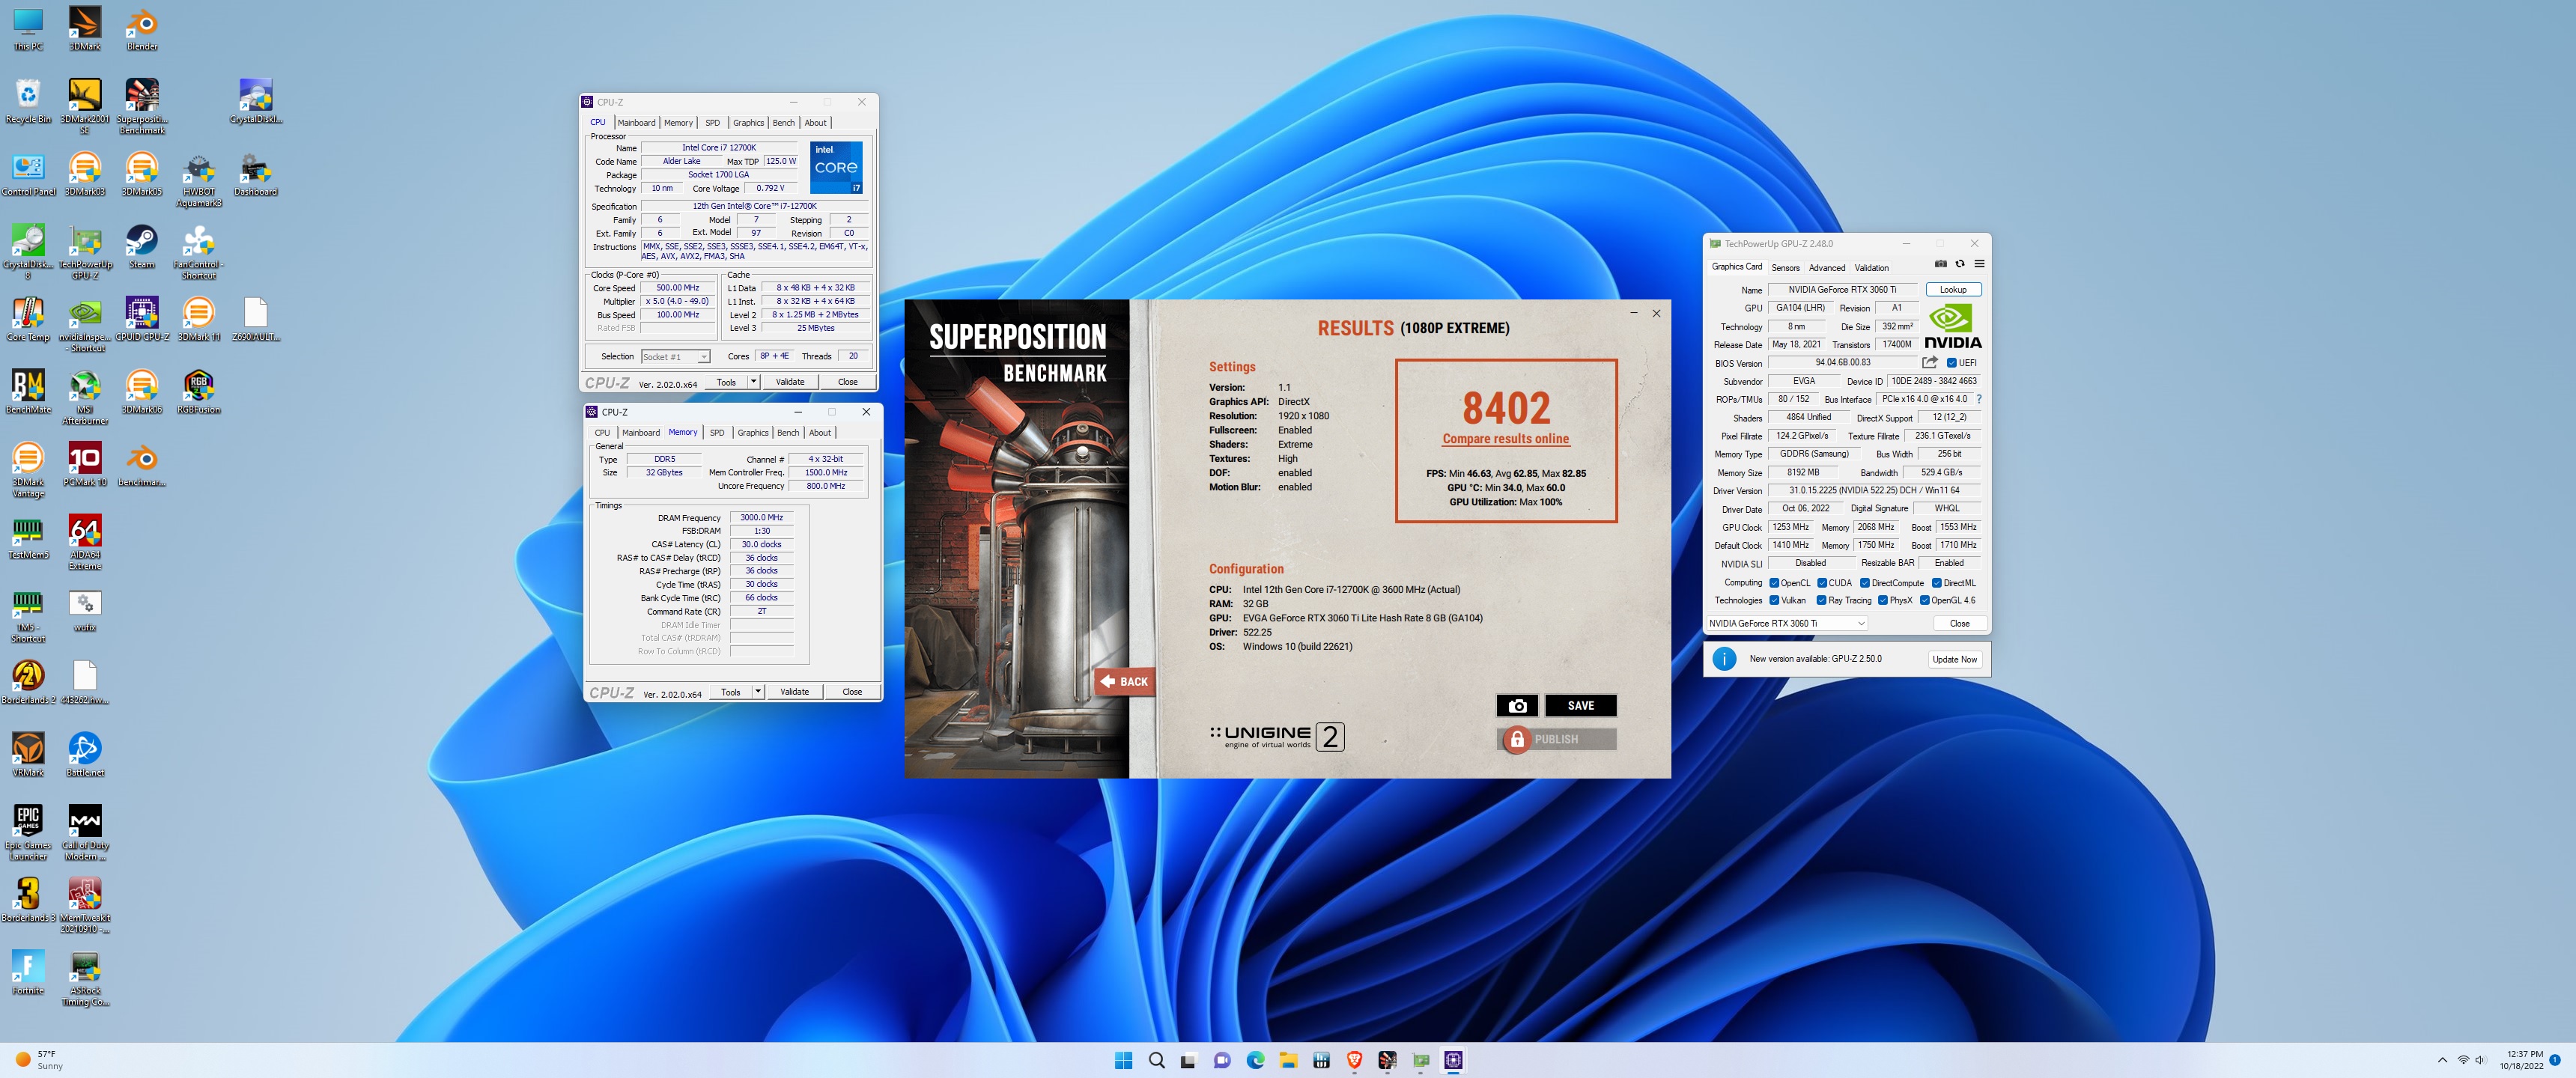
Task: Toggle the CUDA checkbox
Action: [x=1822, y=583]
